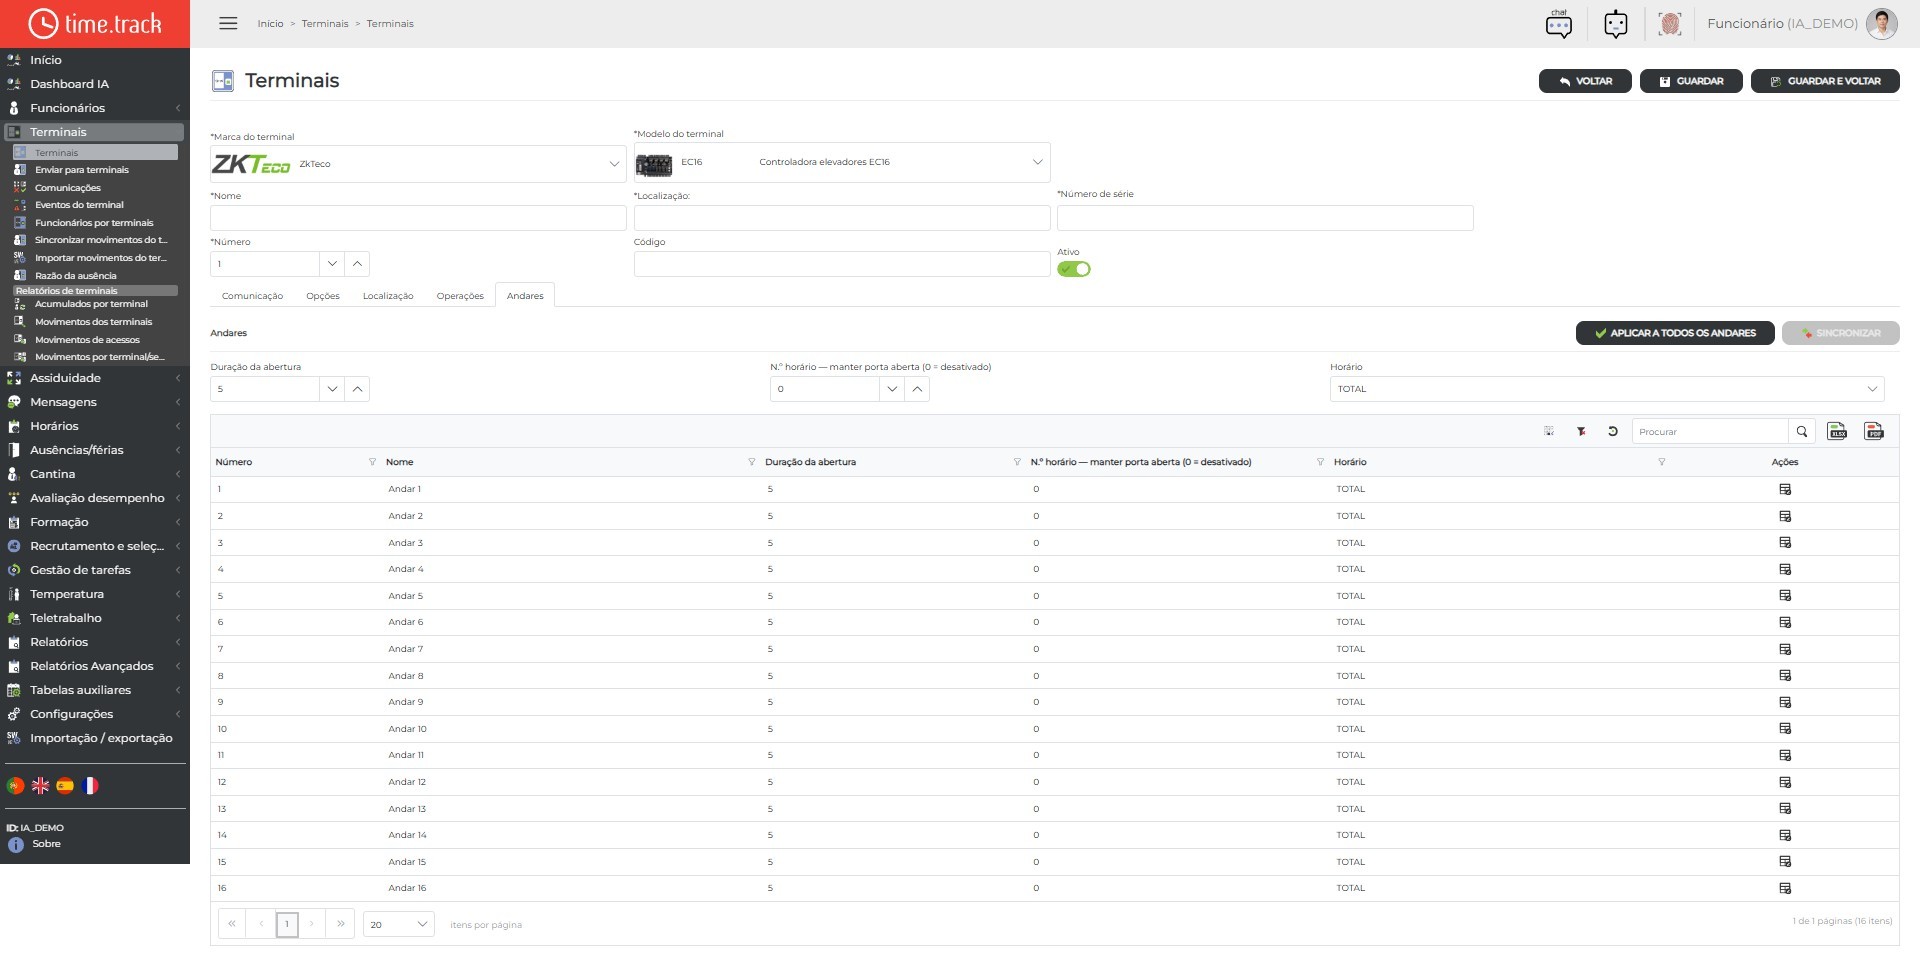
Task: Switch to the Localização tab
Action: [388, 296]
